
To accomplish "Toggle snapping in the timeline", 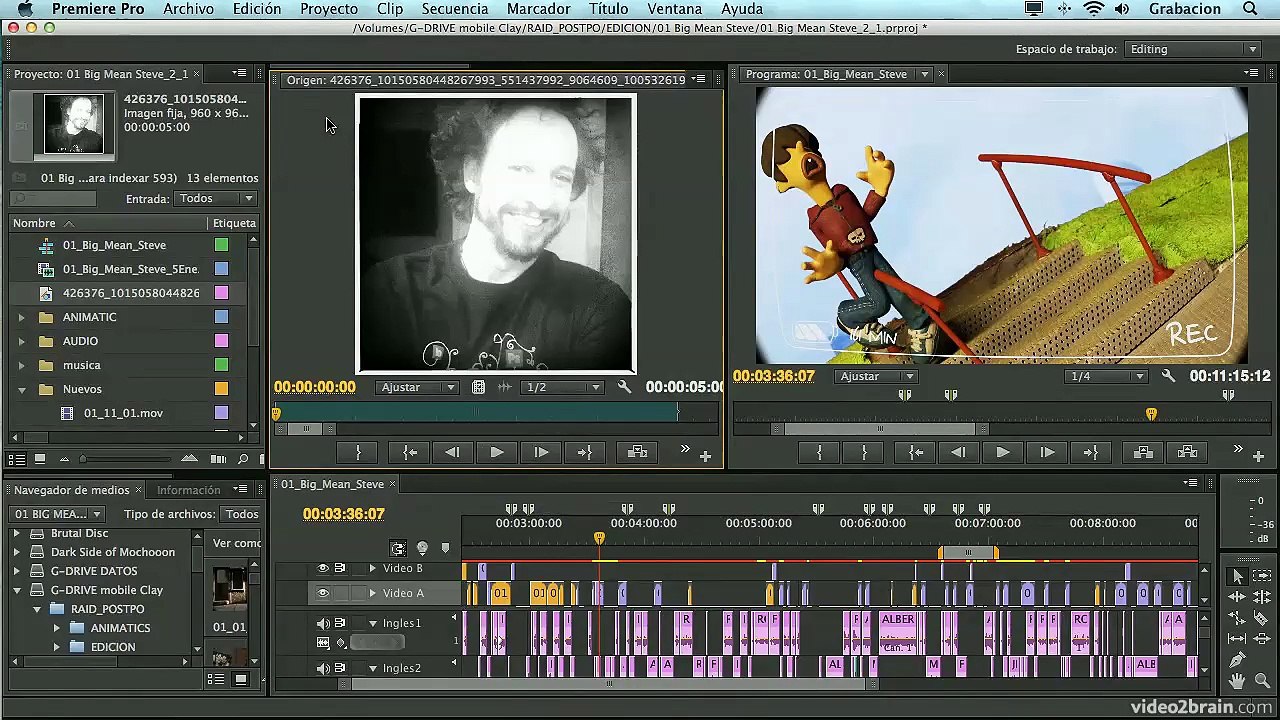I will 398,548.
